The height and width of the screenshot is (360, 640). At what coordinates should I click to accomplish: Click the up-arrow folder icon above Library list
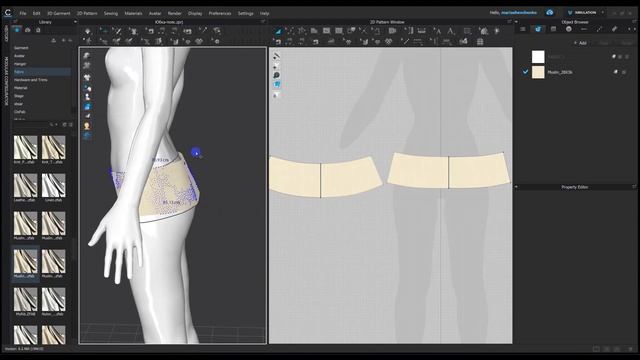click(53, 40)
